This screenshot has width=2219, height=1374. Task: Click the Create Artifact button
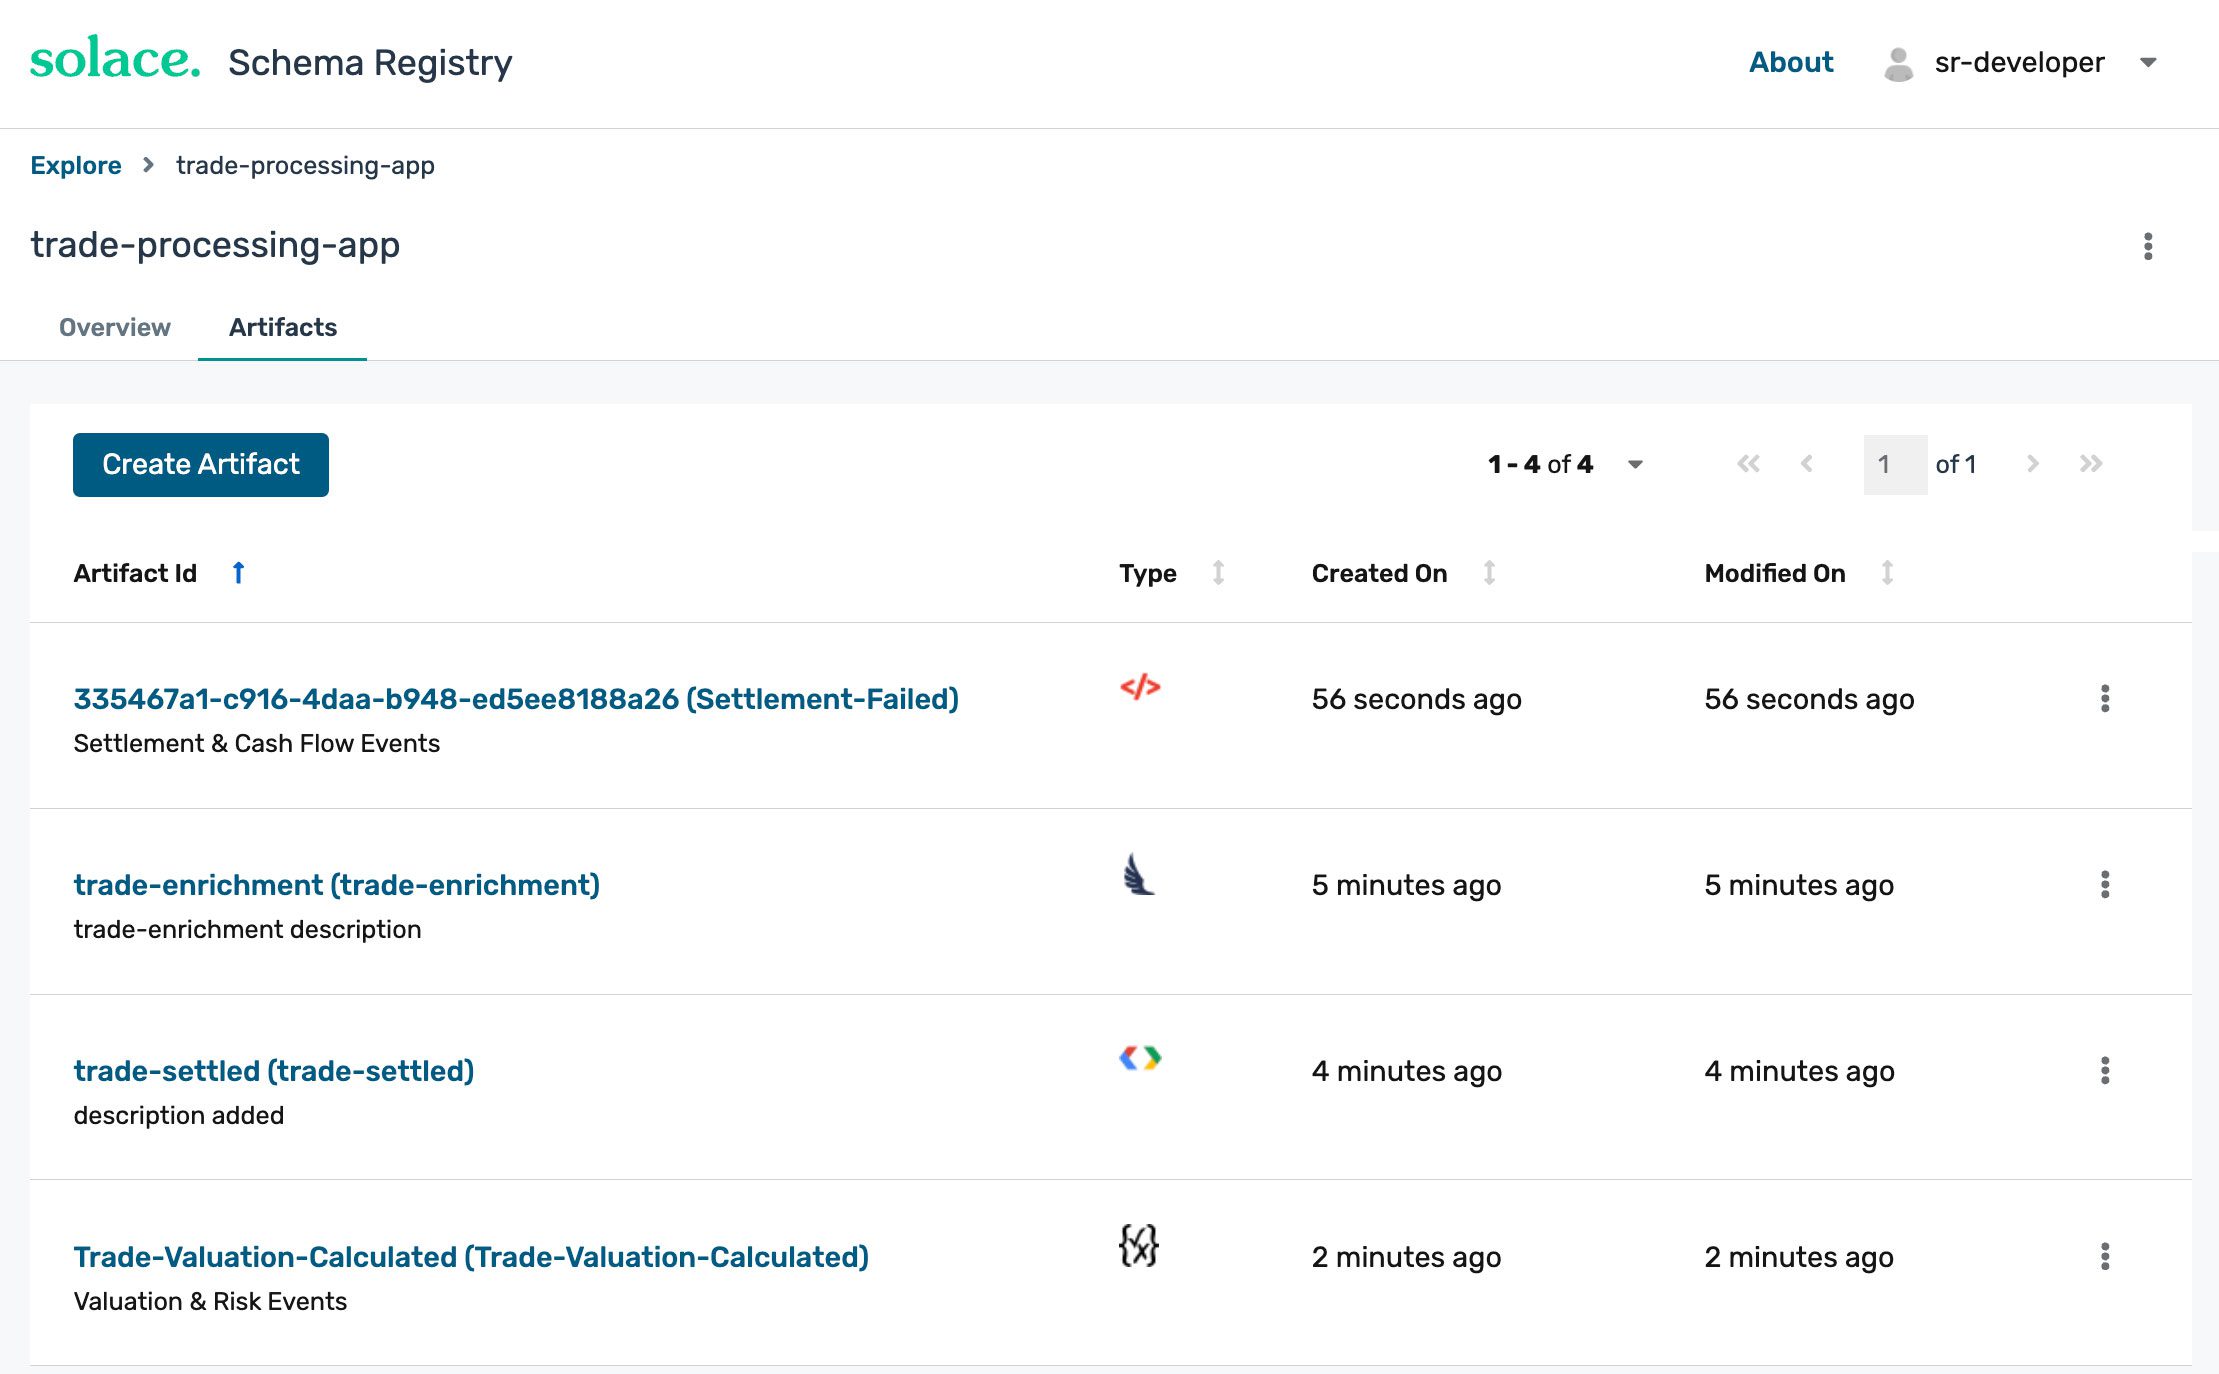click(x=201, y=464)
